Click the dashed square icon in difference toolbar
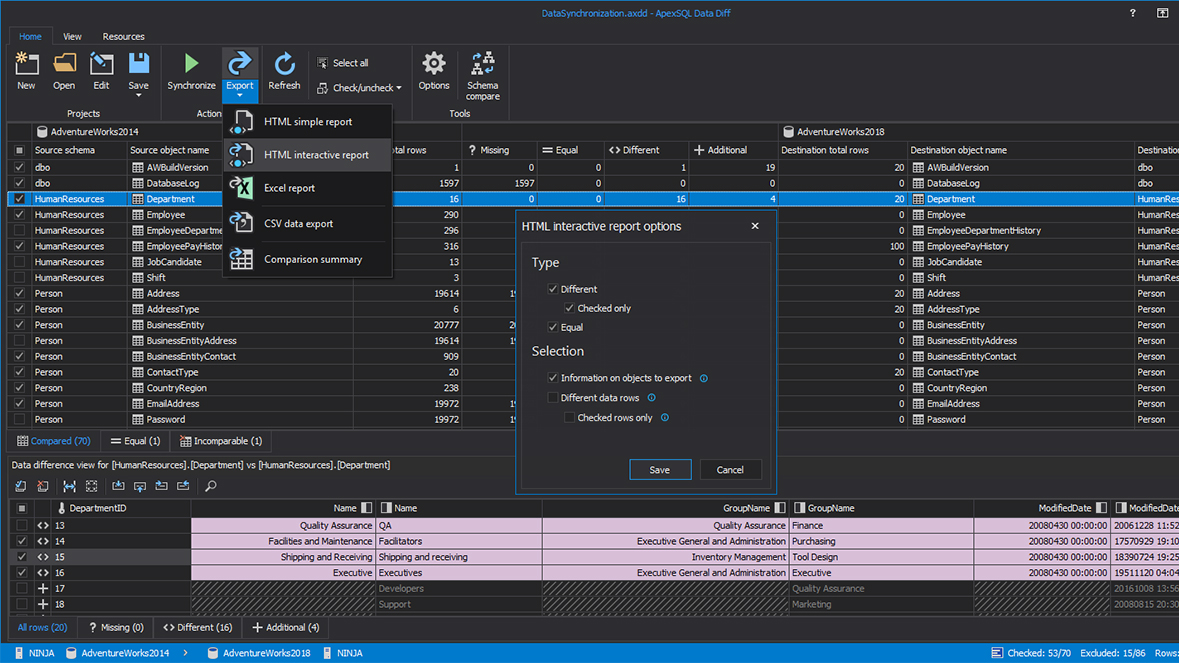 click(x=92, y=486)
